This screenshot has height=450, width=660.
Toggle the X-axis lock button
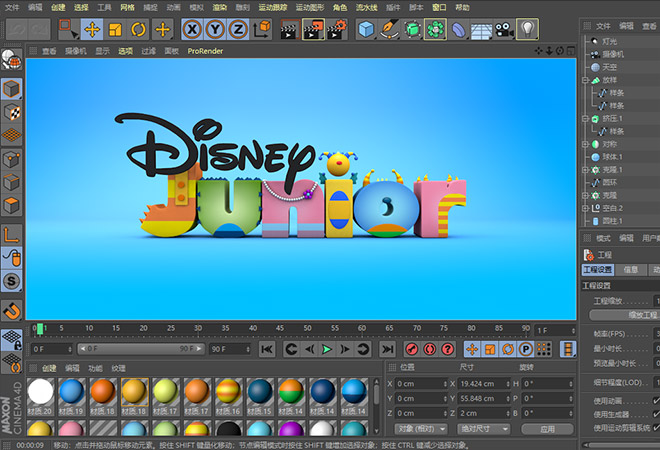[192, 29]
